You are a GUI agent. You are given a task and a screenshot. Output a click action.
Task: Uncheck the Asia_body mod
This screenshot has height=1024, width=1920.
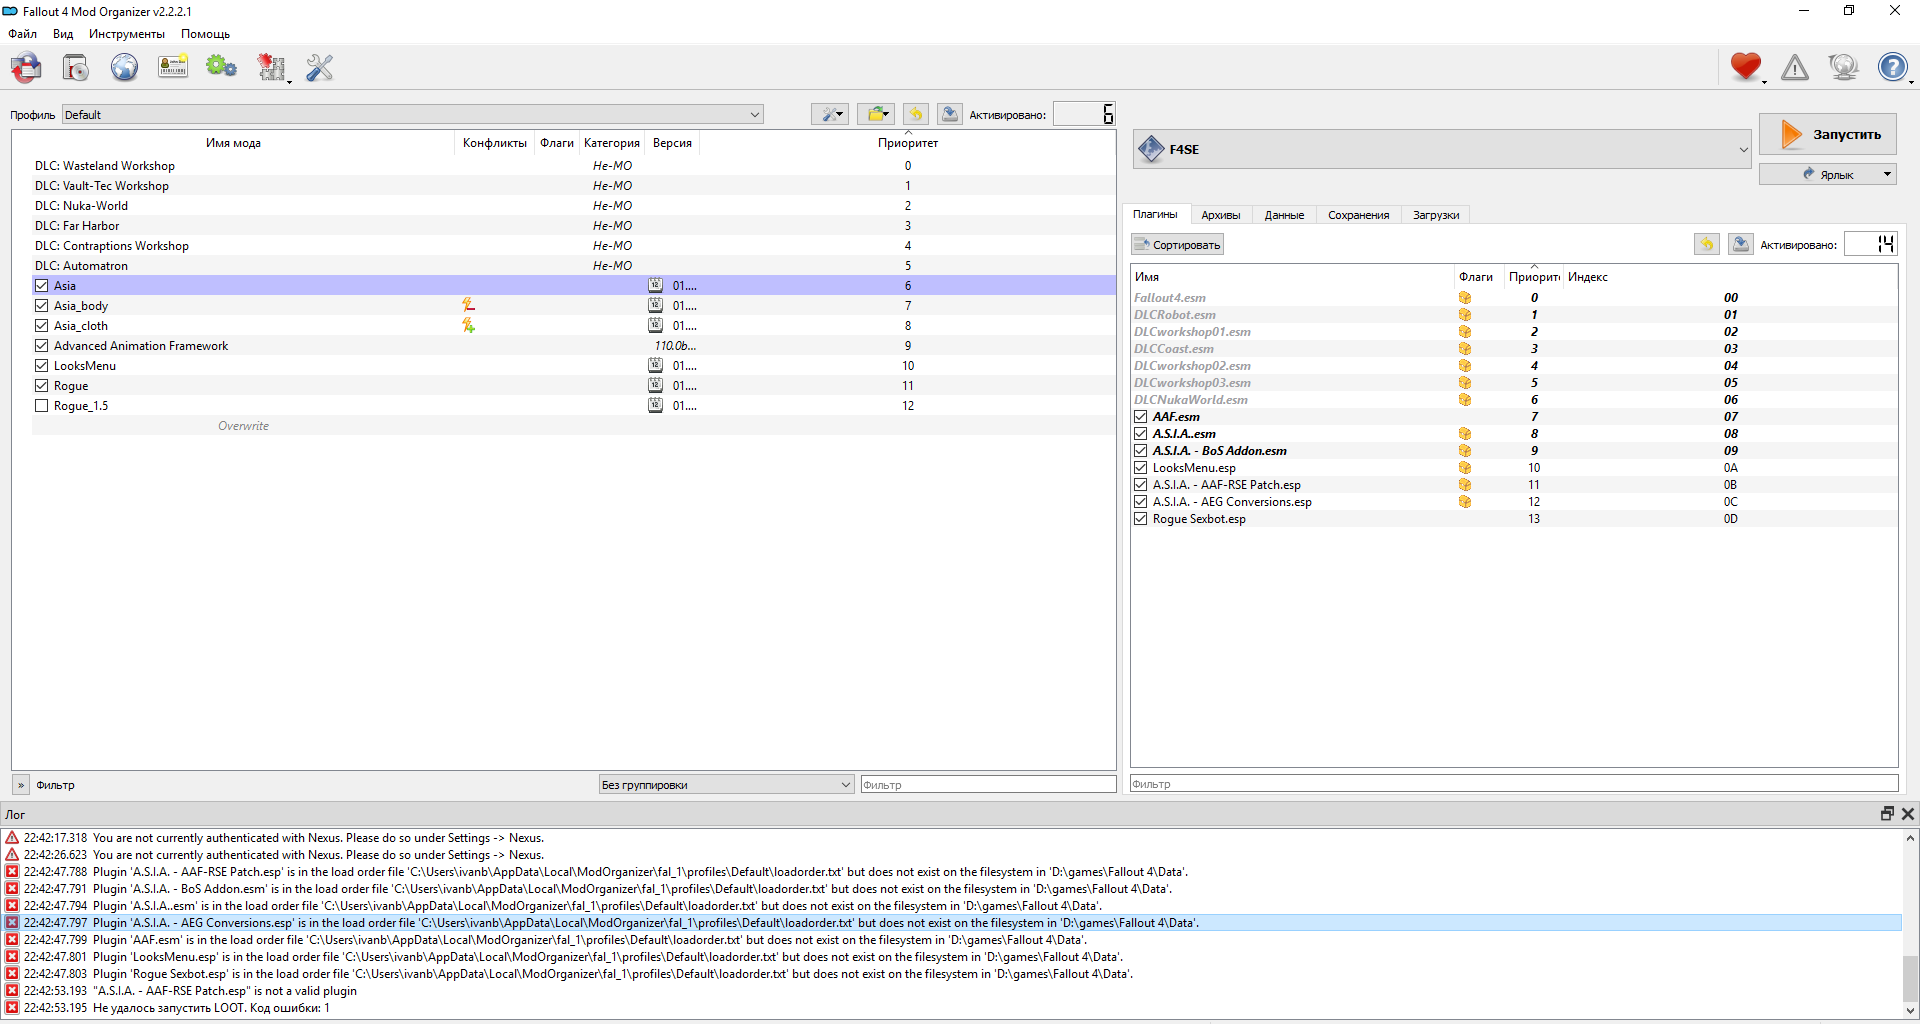click(x=42, y=306)
